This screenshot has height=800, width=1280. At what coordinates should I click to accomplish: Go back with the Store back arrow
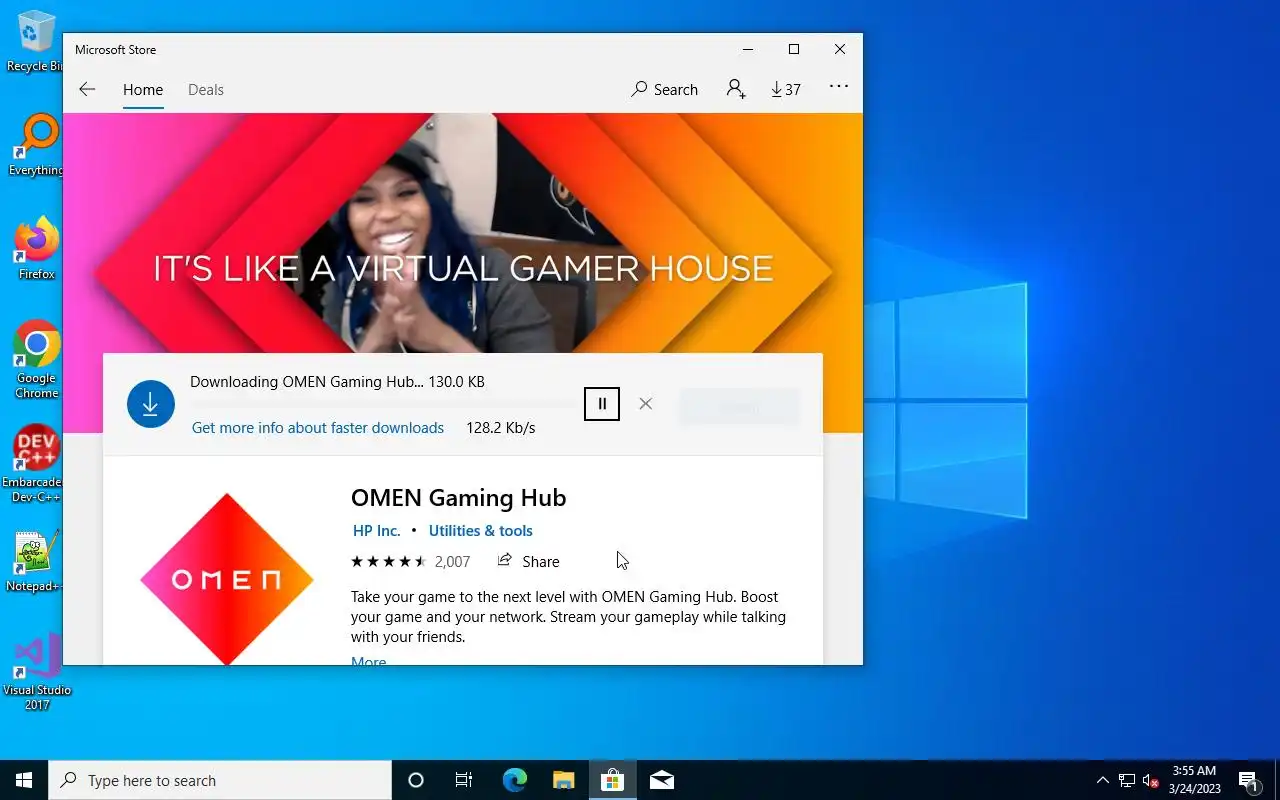pos(87,89)
